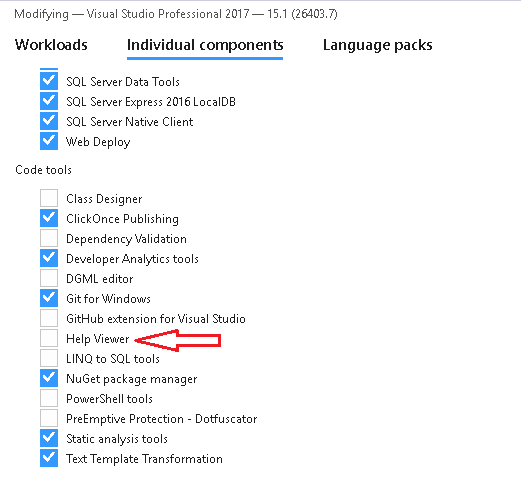
Task: Select GitHub extension for Visual Studio
Action: click(49, 318)
